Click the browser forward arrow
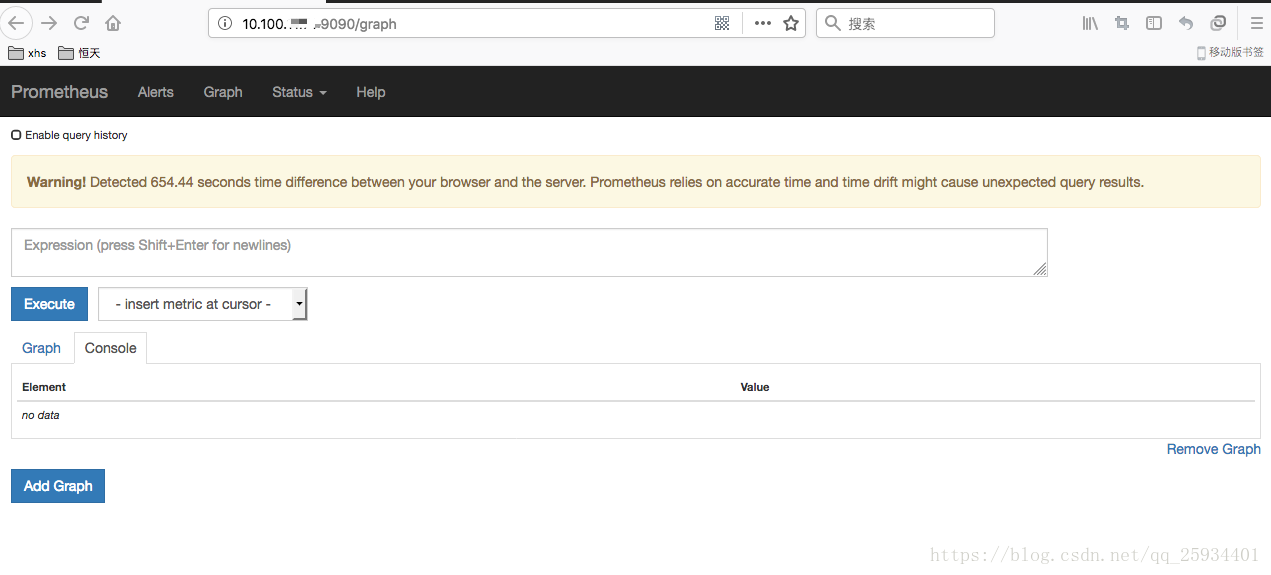The width and height of the screenshot is (1271, 575). [49, 23]
